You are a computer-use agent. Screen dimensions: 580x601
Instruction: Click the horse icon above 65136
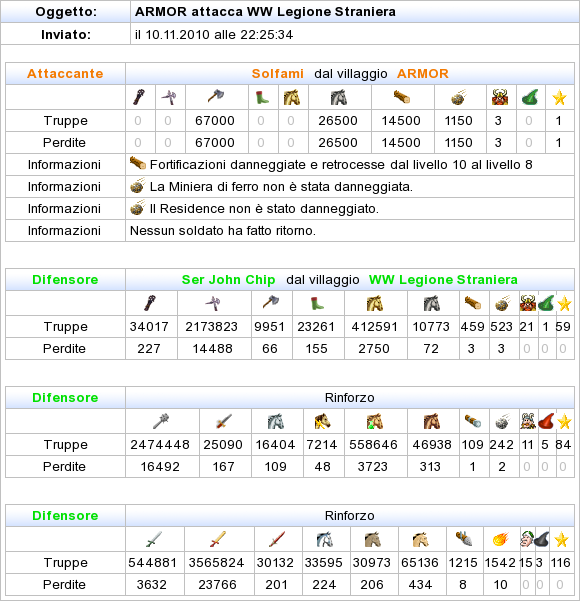click(421, 539)
